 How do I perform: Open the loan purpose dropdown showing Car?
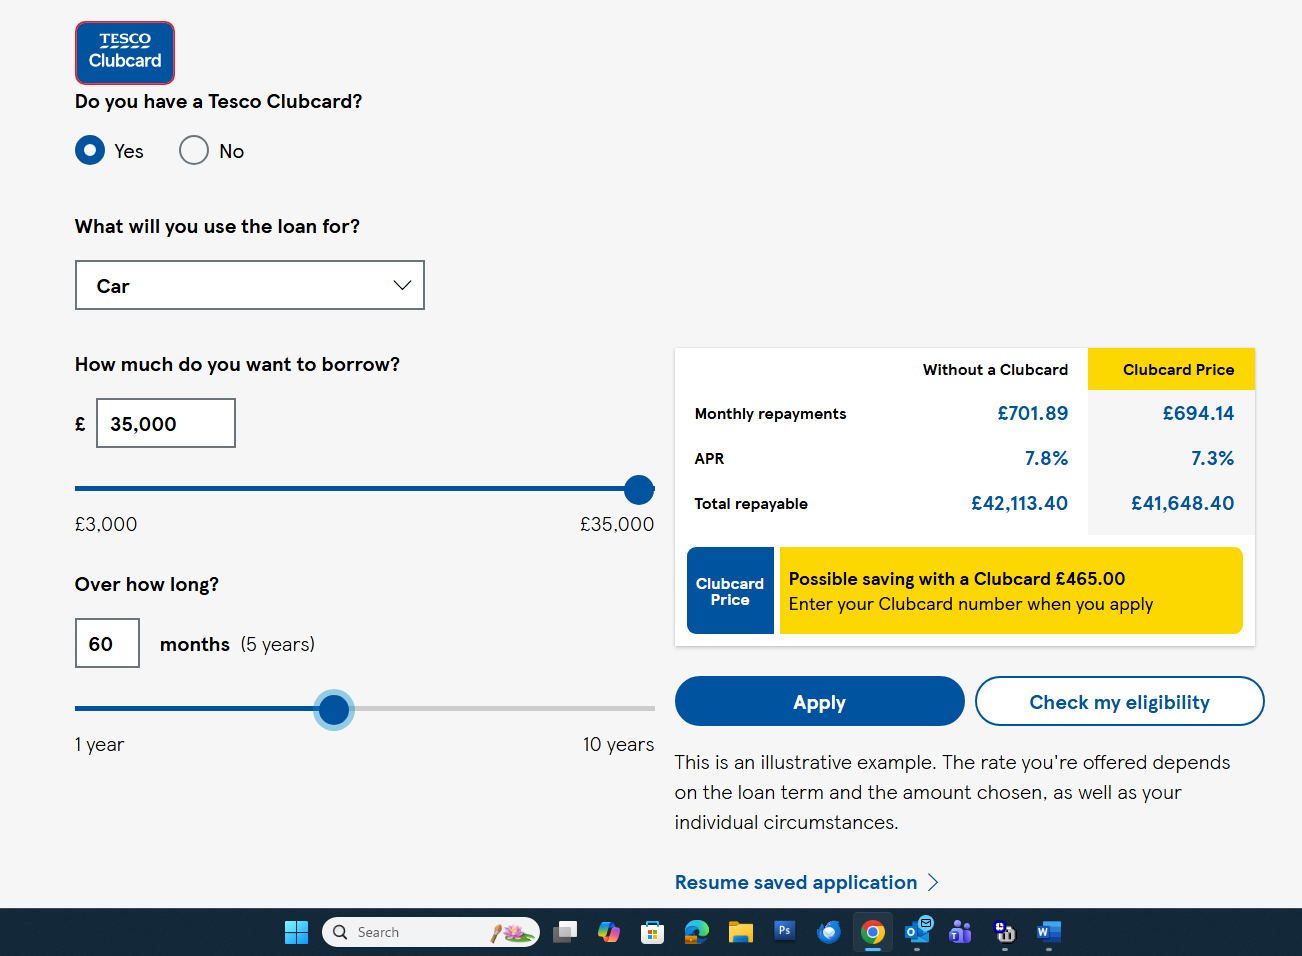(250, 286)
